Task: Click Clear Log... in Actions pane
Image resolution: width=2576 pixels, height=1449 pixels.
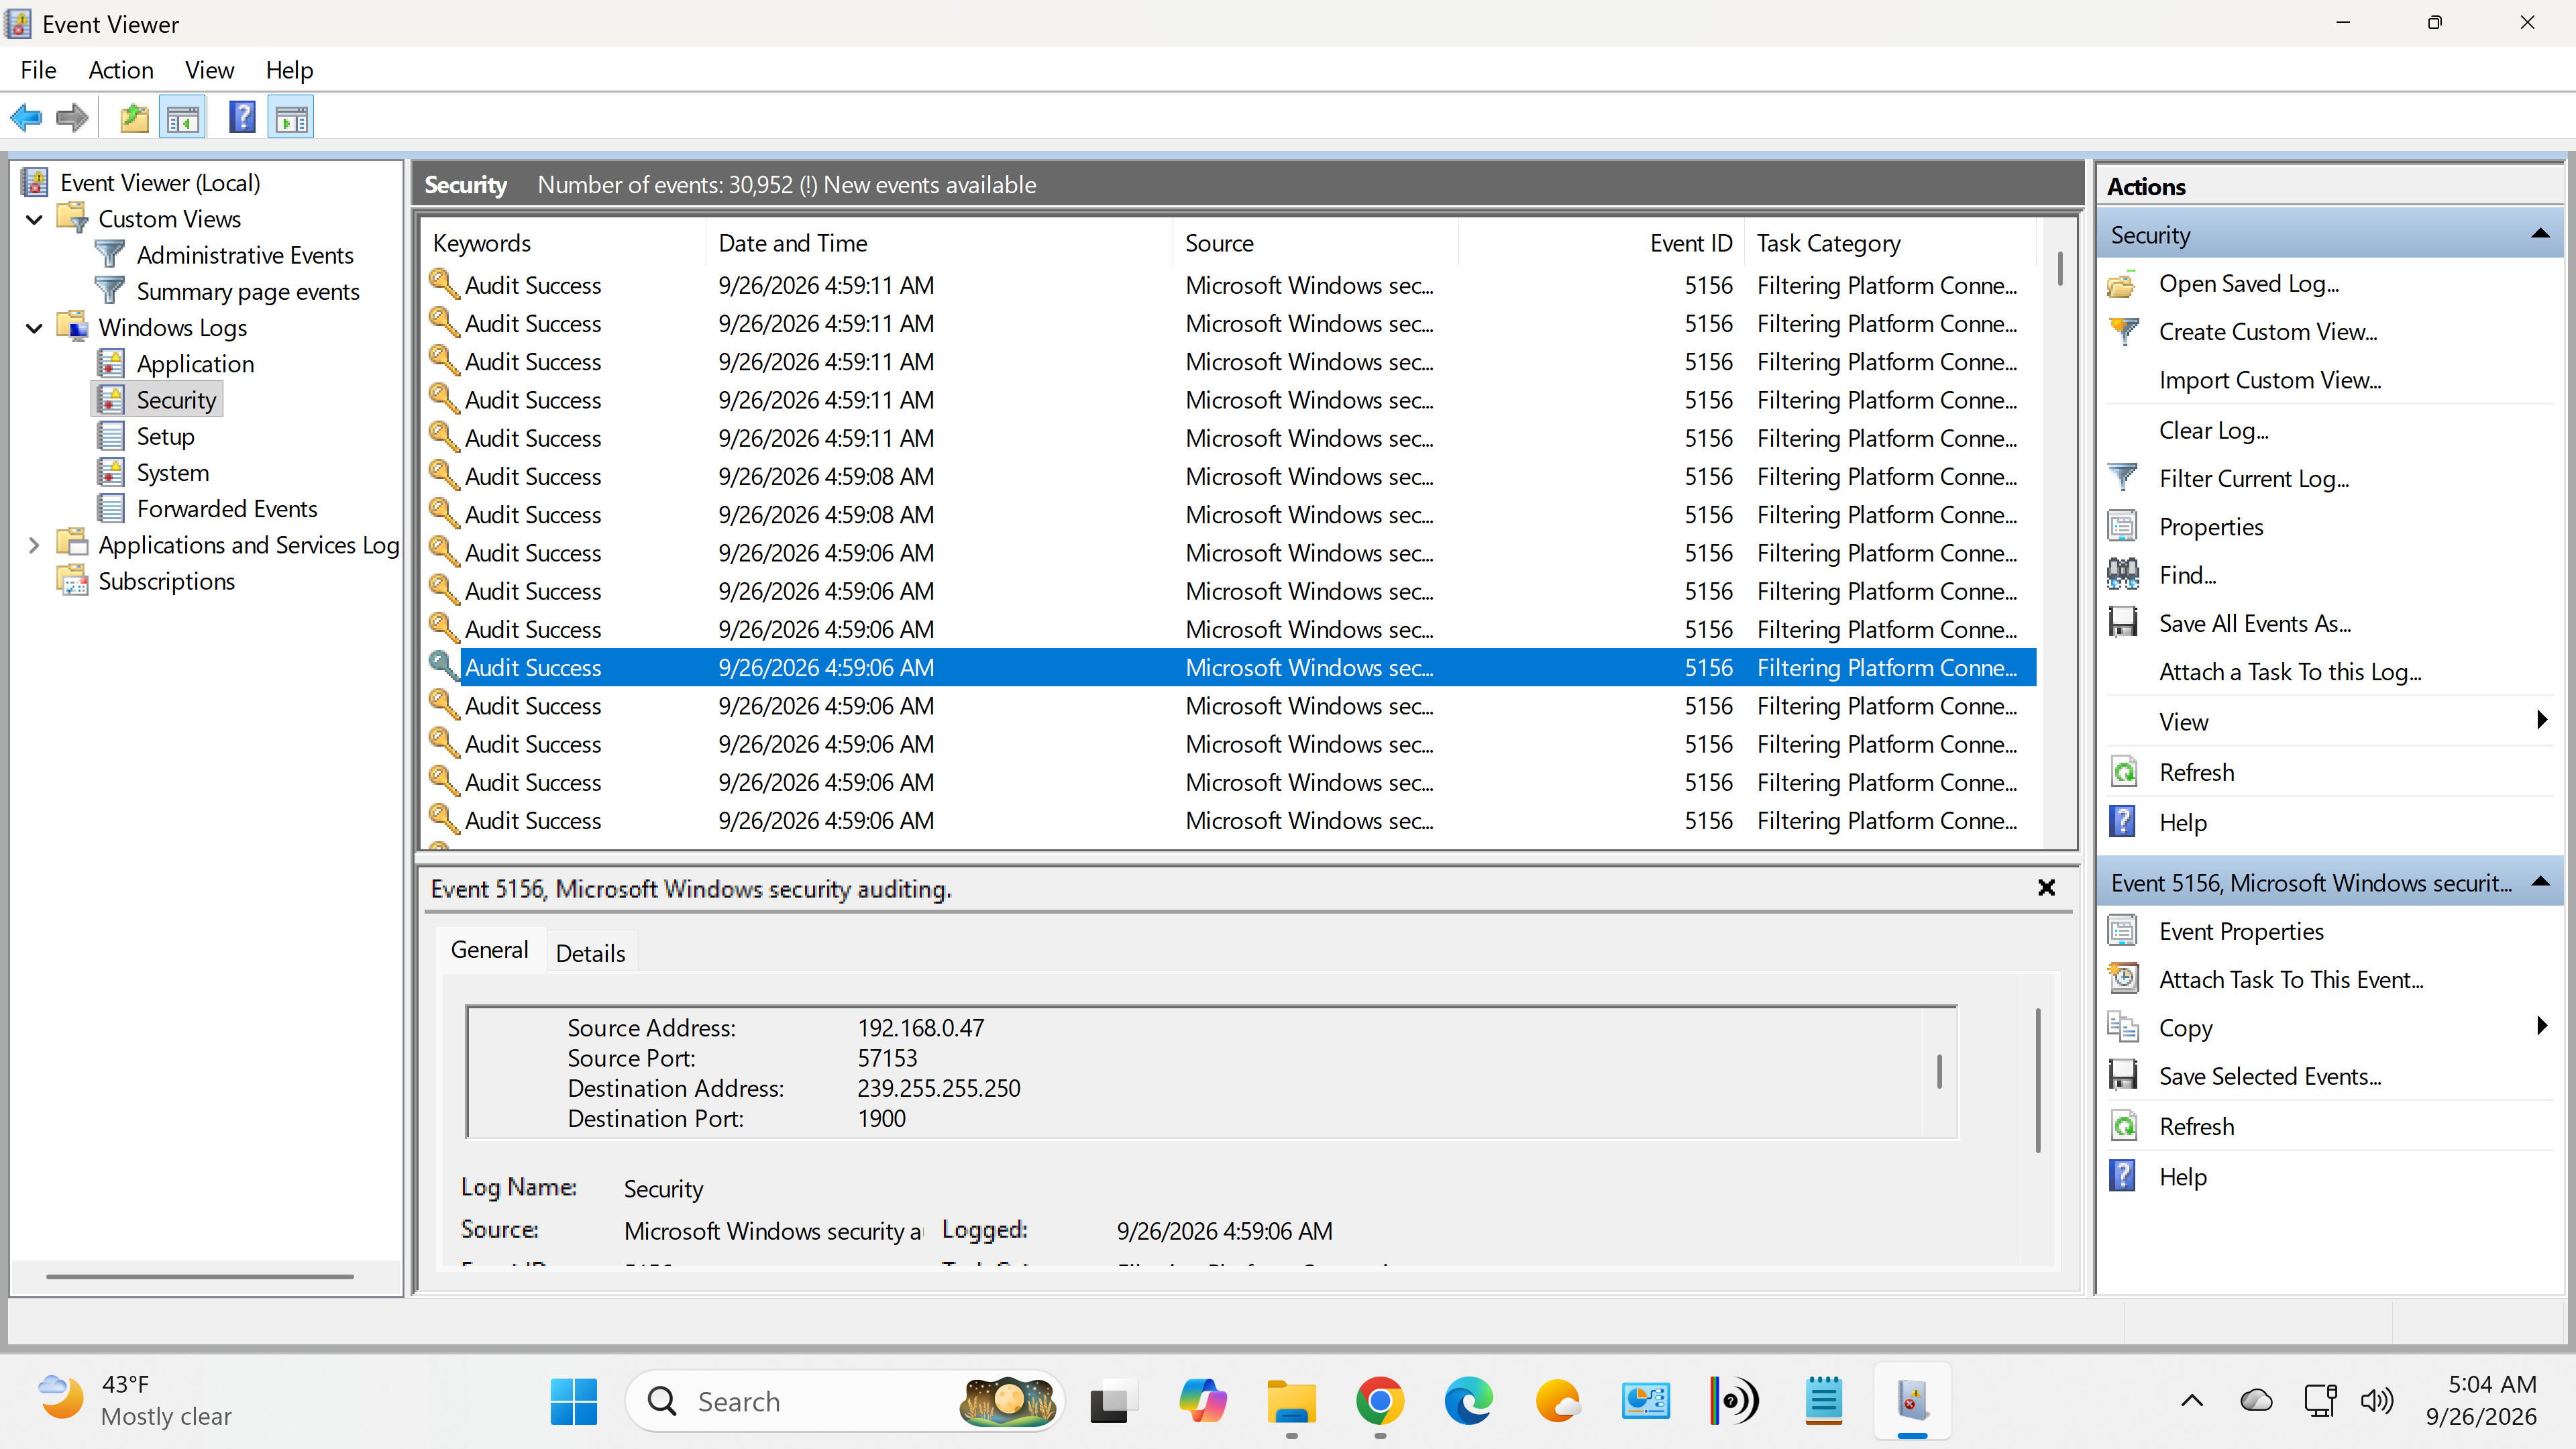Action: [2213, 430]
